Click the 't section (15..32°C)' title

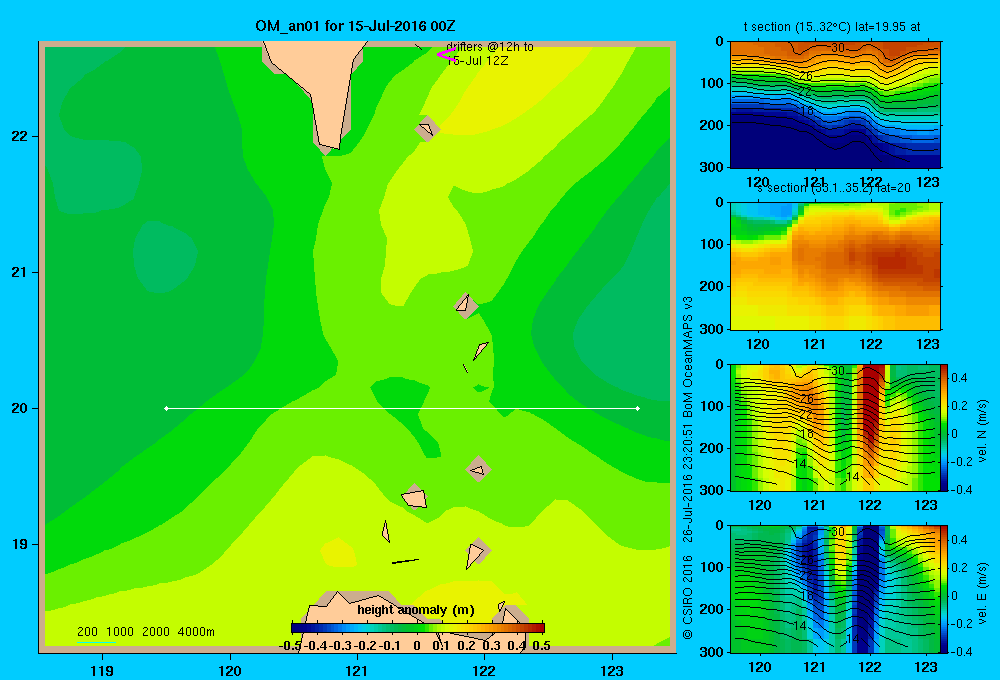click(x=797, y=27)
